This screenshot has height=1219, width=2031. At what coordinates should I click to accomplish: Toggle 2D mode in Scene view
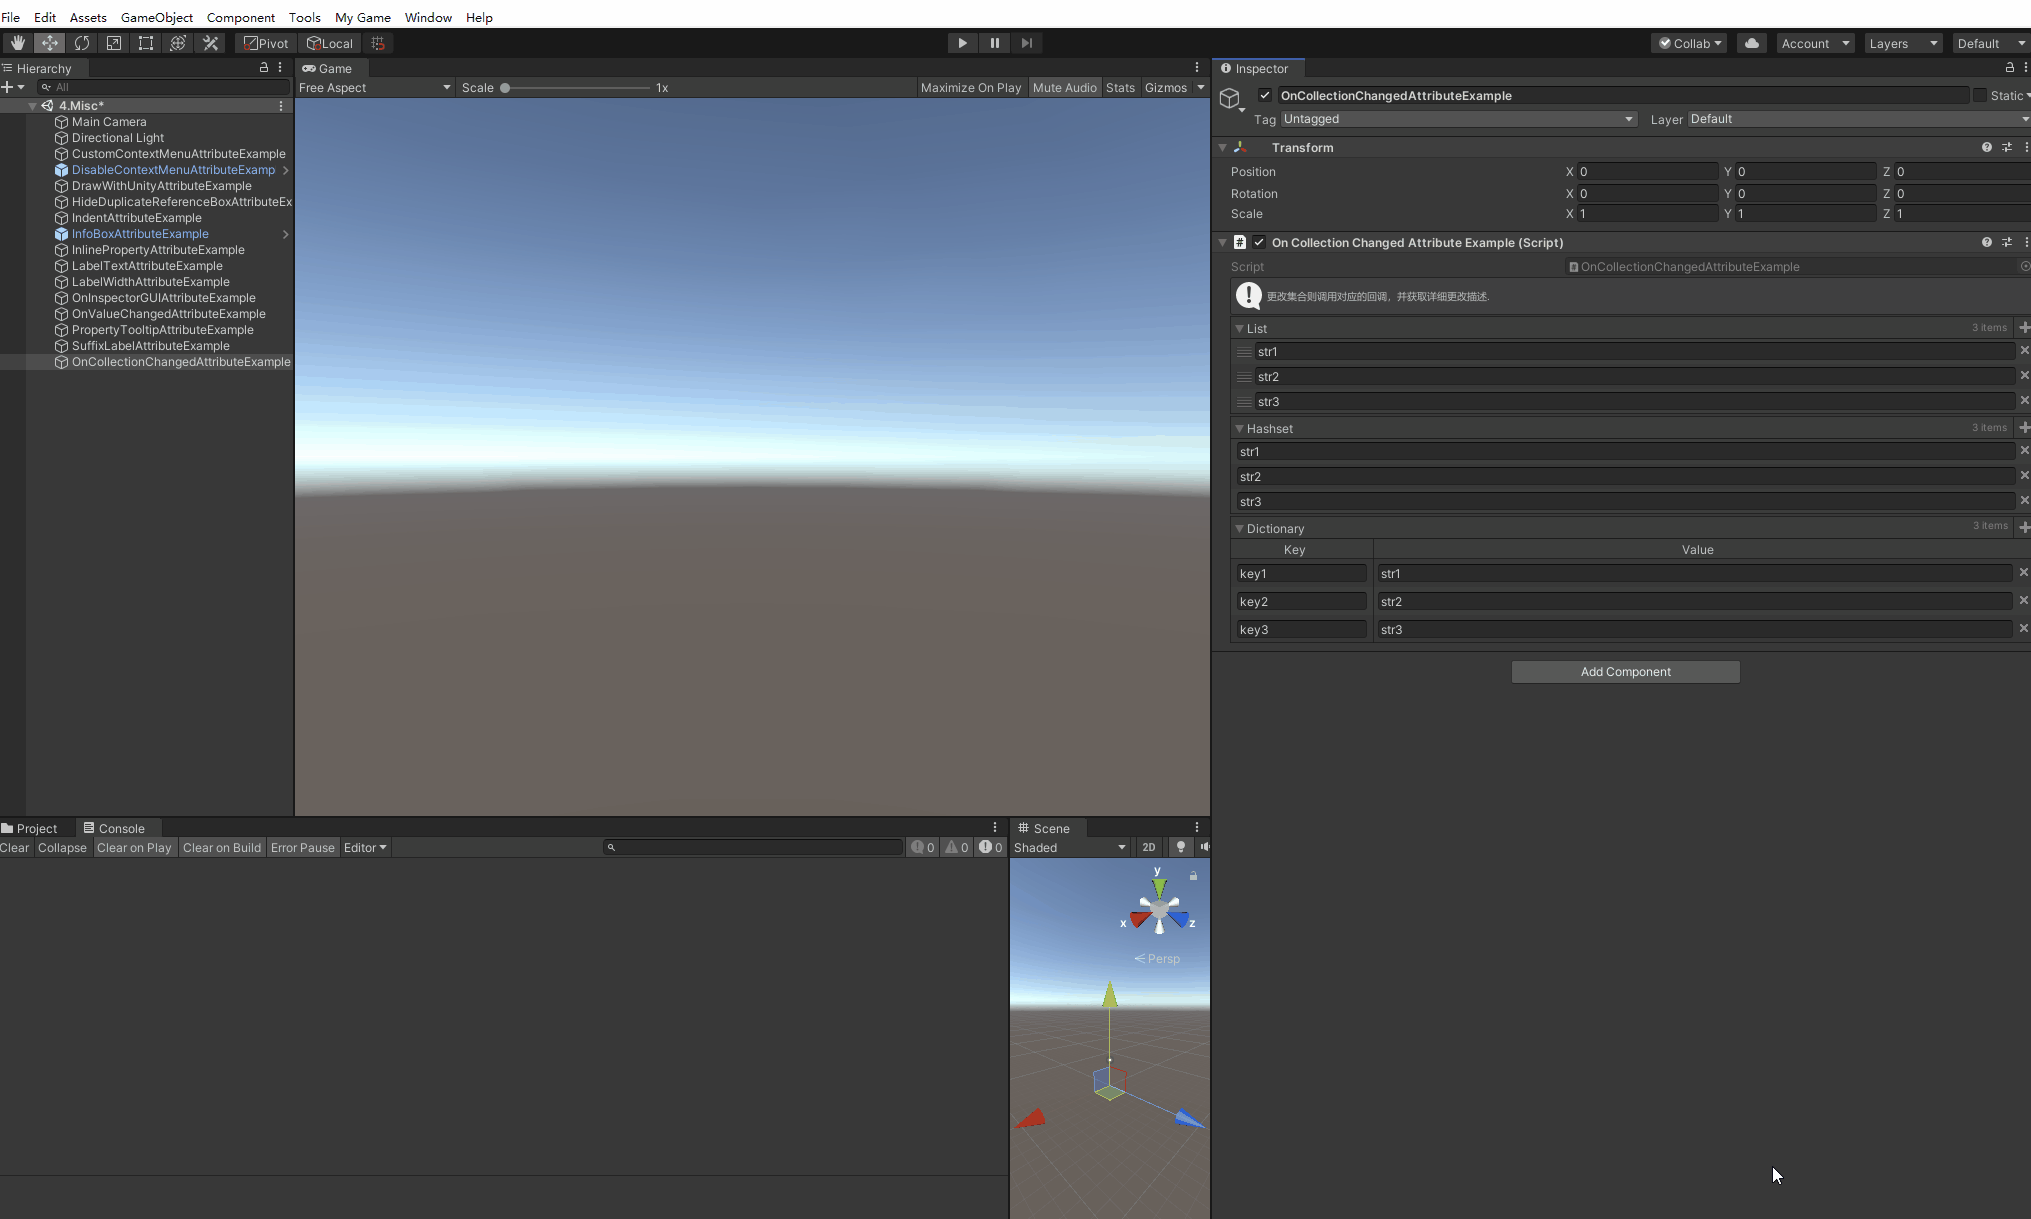pyautogui.click(x=1149, y=847)
